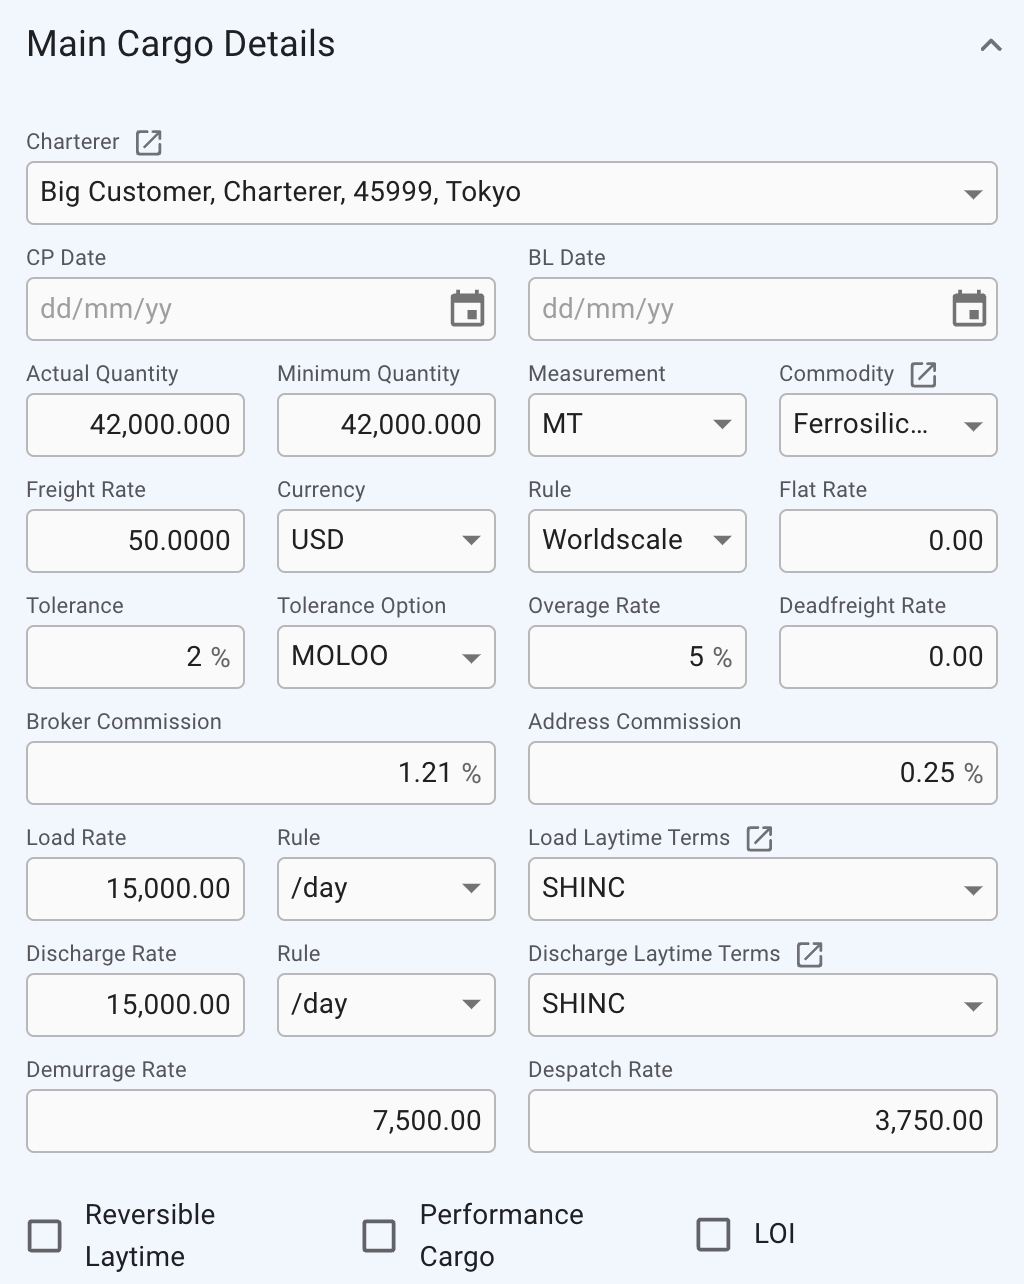The width and height of the screenshot is (1024, 1284).
Task: Check the LOI checkbox
Action: (713, 1234)
